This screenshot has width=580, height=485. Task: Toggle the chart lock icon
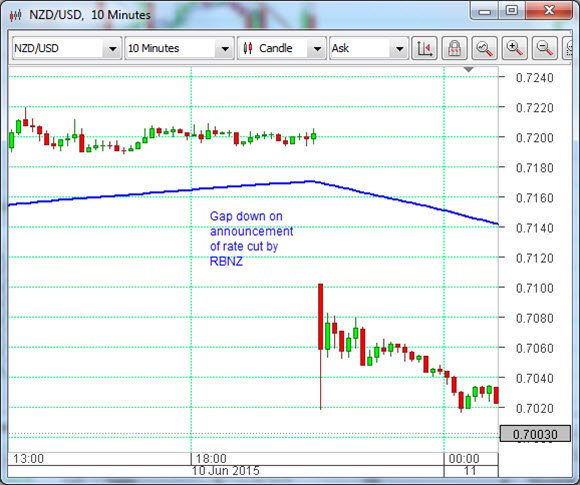[455, 48]
